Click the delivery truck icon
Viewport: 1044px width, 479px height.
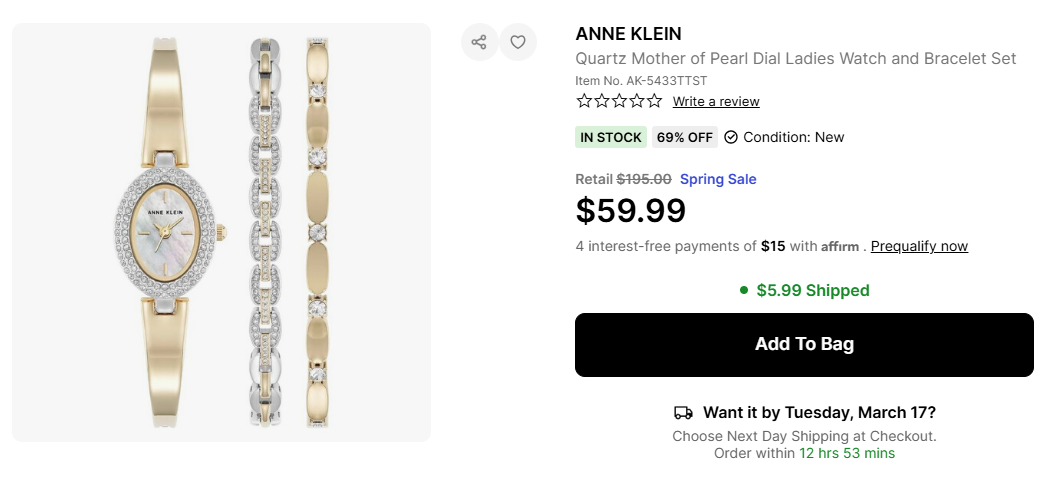click(x=684, y=413)
